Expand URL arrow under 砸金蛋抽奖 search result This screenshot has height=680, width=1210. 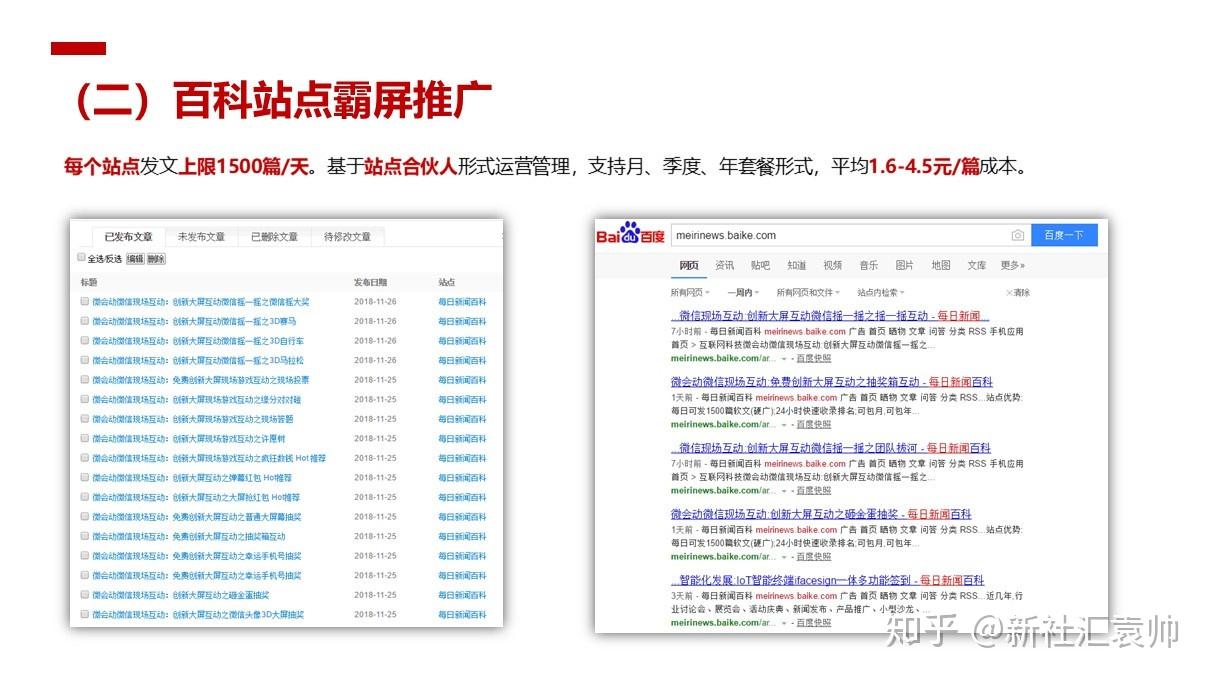[x=784, y=556]
